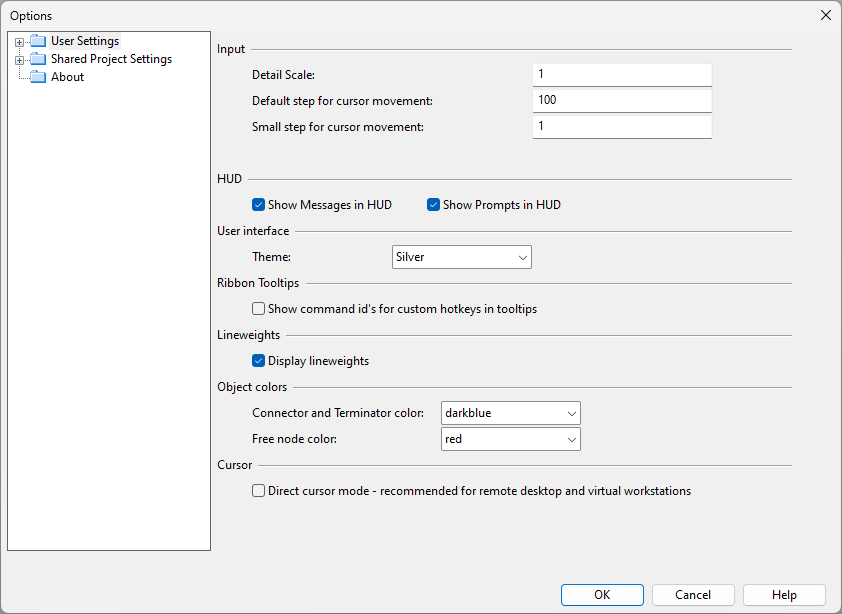Enable Direct cursor mode checkbox
The image size is (842, 614).
pos(259,491)
